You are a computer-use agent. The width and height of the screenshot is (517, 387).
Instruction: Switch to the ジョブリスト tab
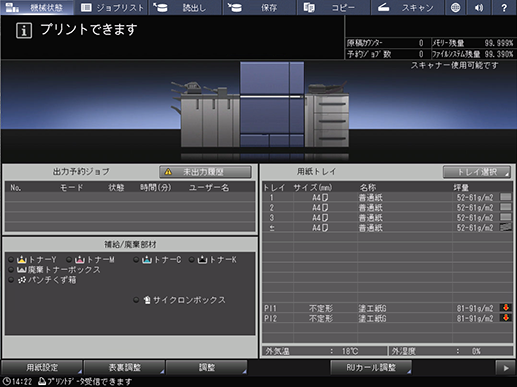(111, 7)
